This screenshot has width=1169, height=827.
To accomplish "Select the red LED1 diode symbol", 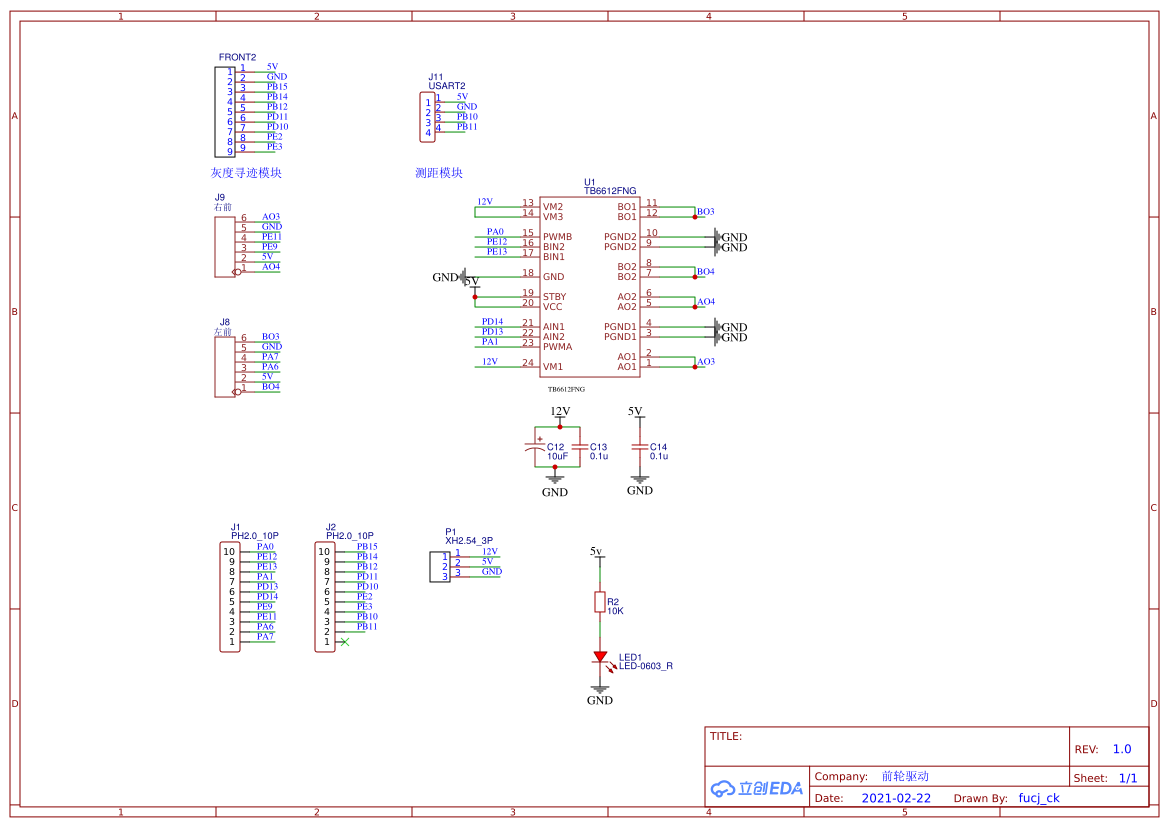I will pos(600,657).
